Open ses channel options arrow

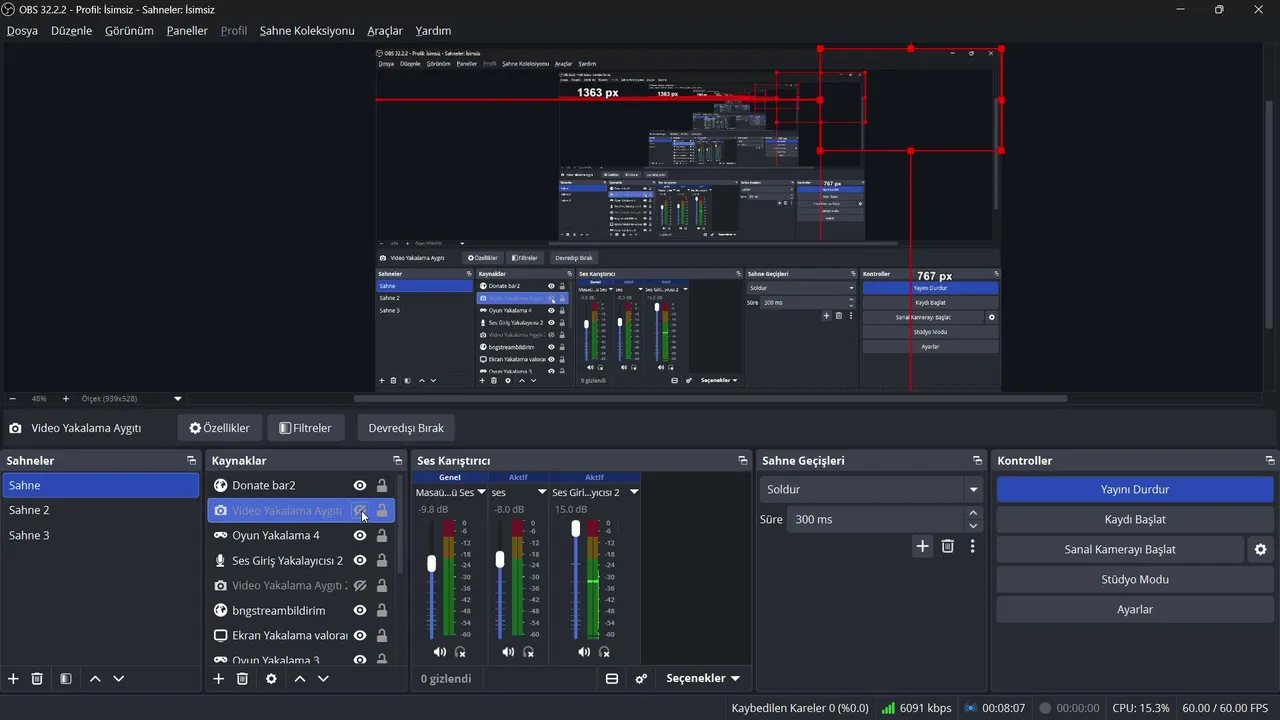[543, 493]
